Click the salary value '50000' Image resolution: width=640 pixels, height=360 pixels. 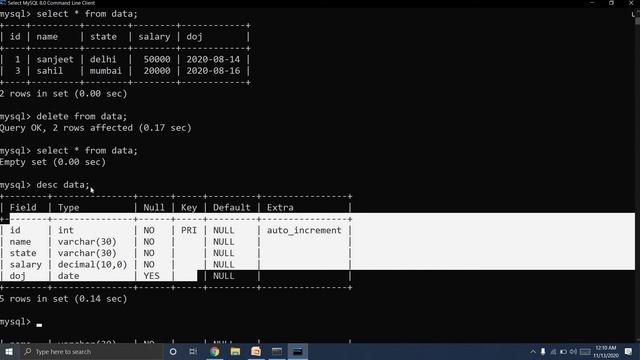pos(157,60)
